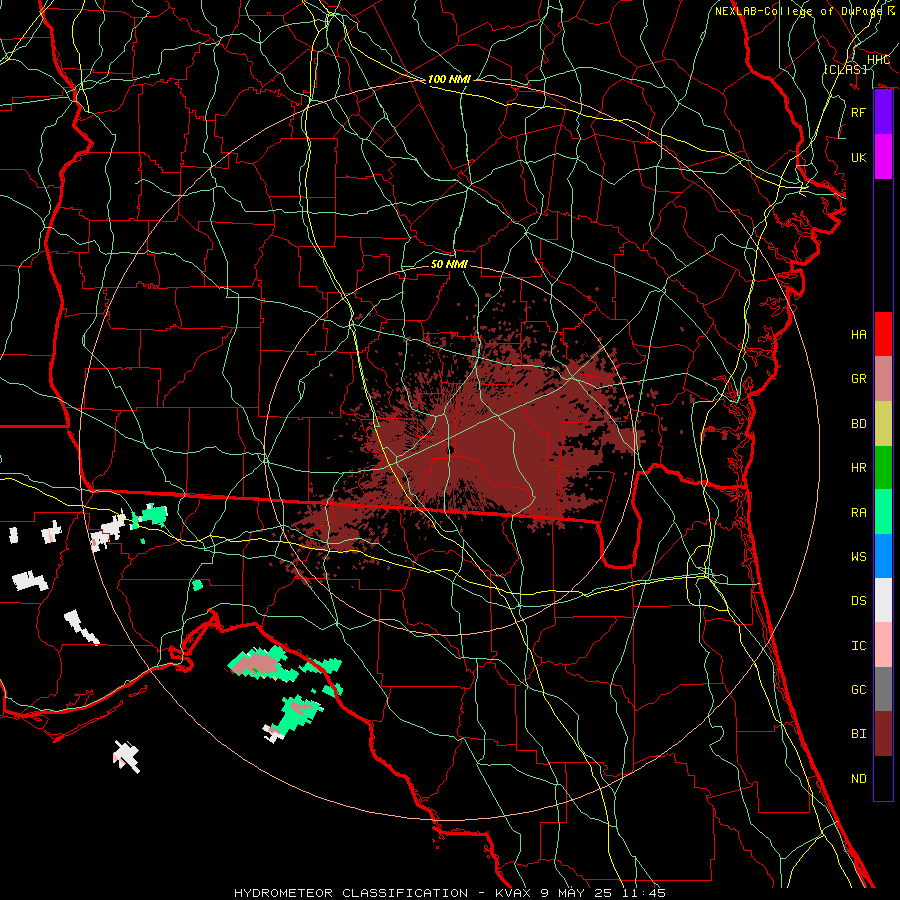Click the BD legend label
The height and width of the screenshot is (900, 900).
(x=858, y=424)
